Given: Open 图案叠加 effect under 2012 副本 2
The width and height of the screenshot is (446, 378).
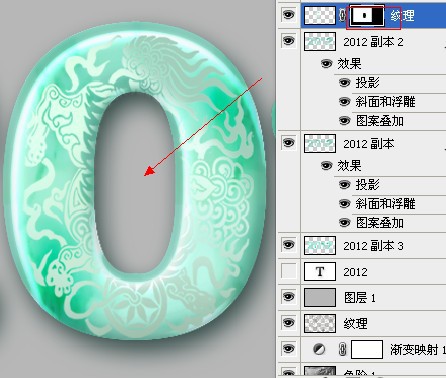Looking at the screenshot, I should pyautogui.click(x=380, y=121).
